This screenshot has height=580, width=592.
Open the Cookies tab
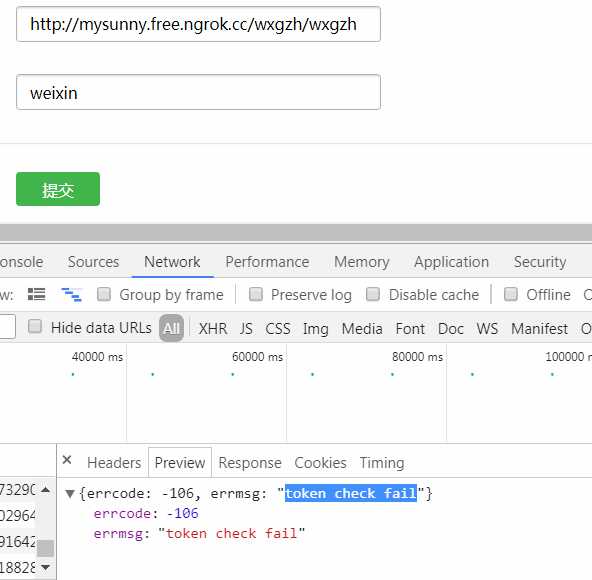pos(320,463)
